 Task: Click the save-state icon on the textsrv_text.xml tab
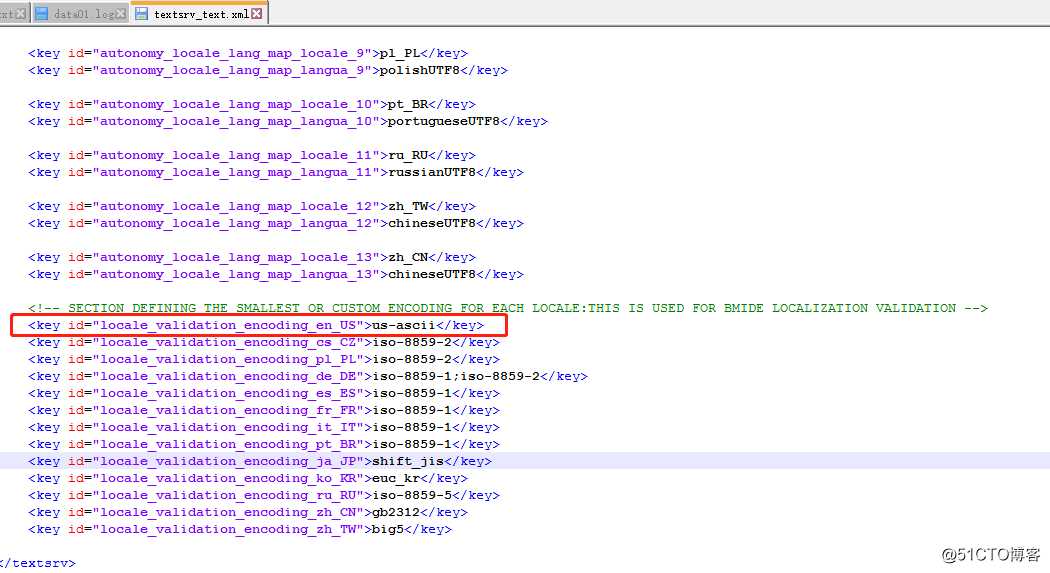[141, 13]
